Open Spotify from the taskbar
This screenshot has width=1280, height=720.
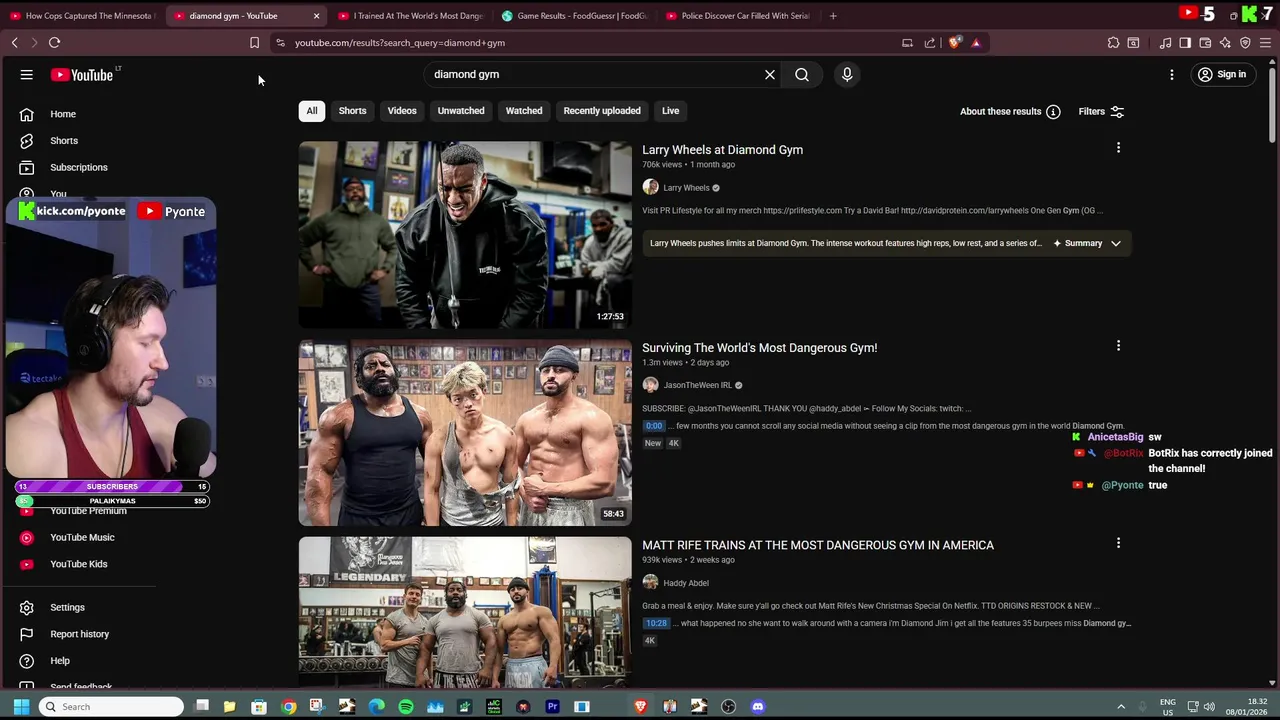click(x=406, y=707)
